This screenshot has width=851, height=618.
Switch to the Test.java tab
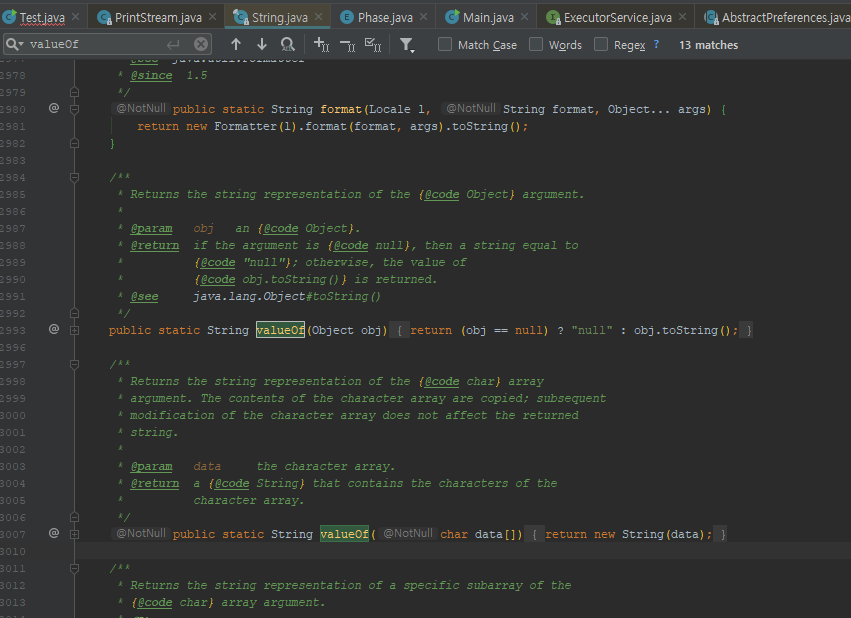click(x=42, y=18)
